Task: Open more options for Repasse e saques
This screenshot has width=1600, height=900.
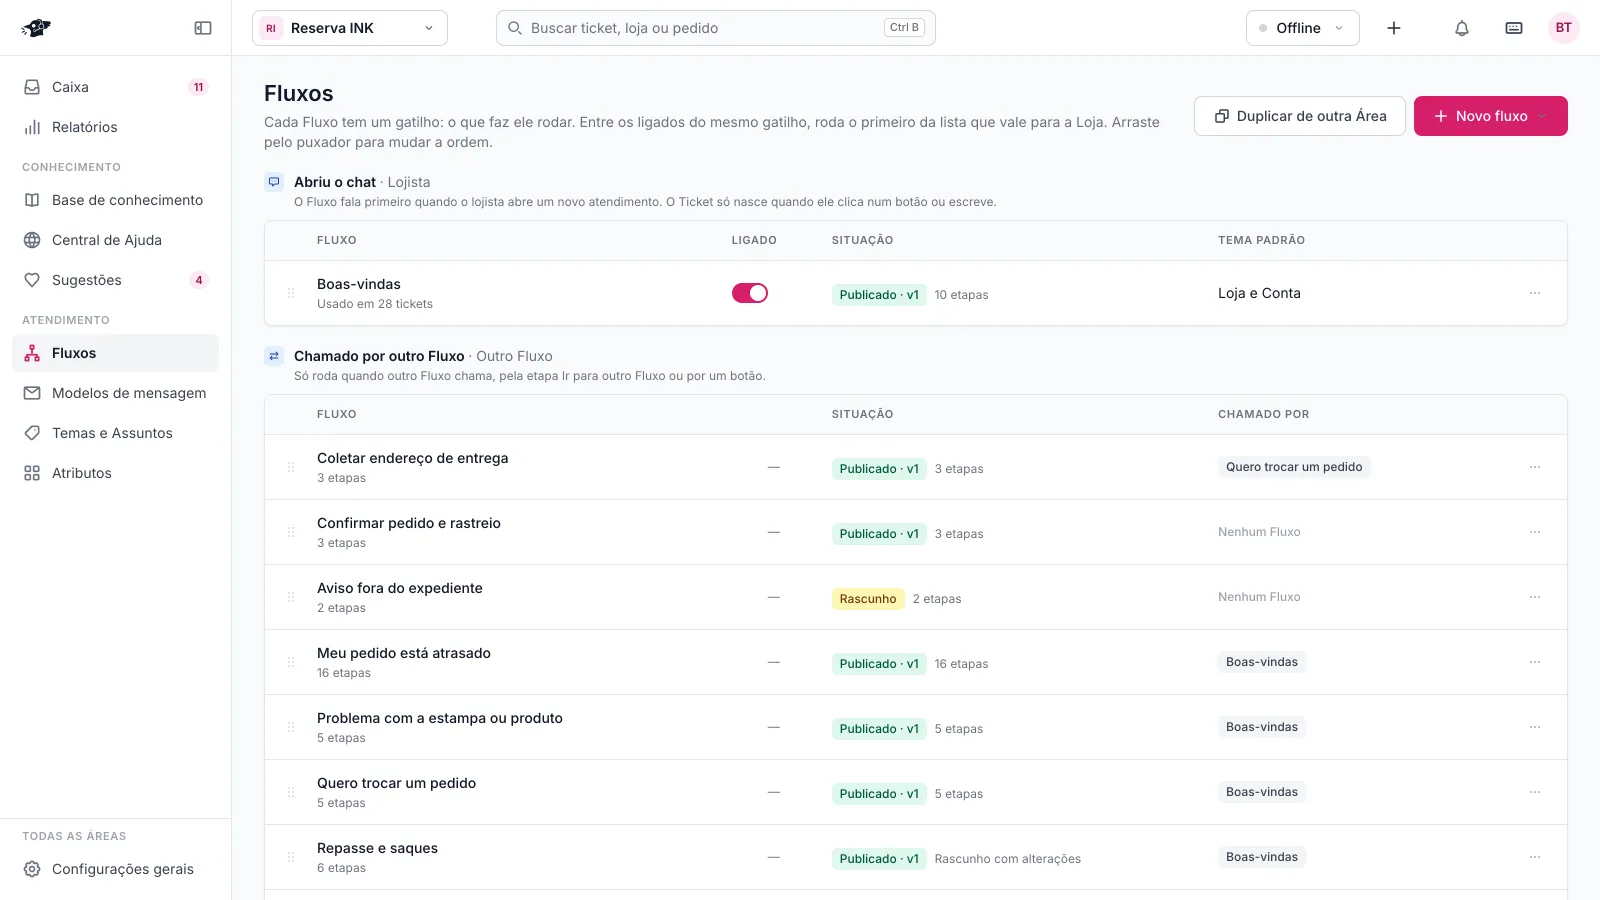Action: tap(1535, 857)
